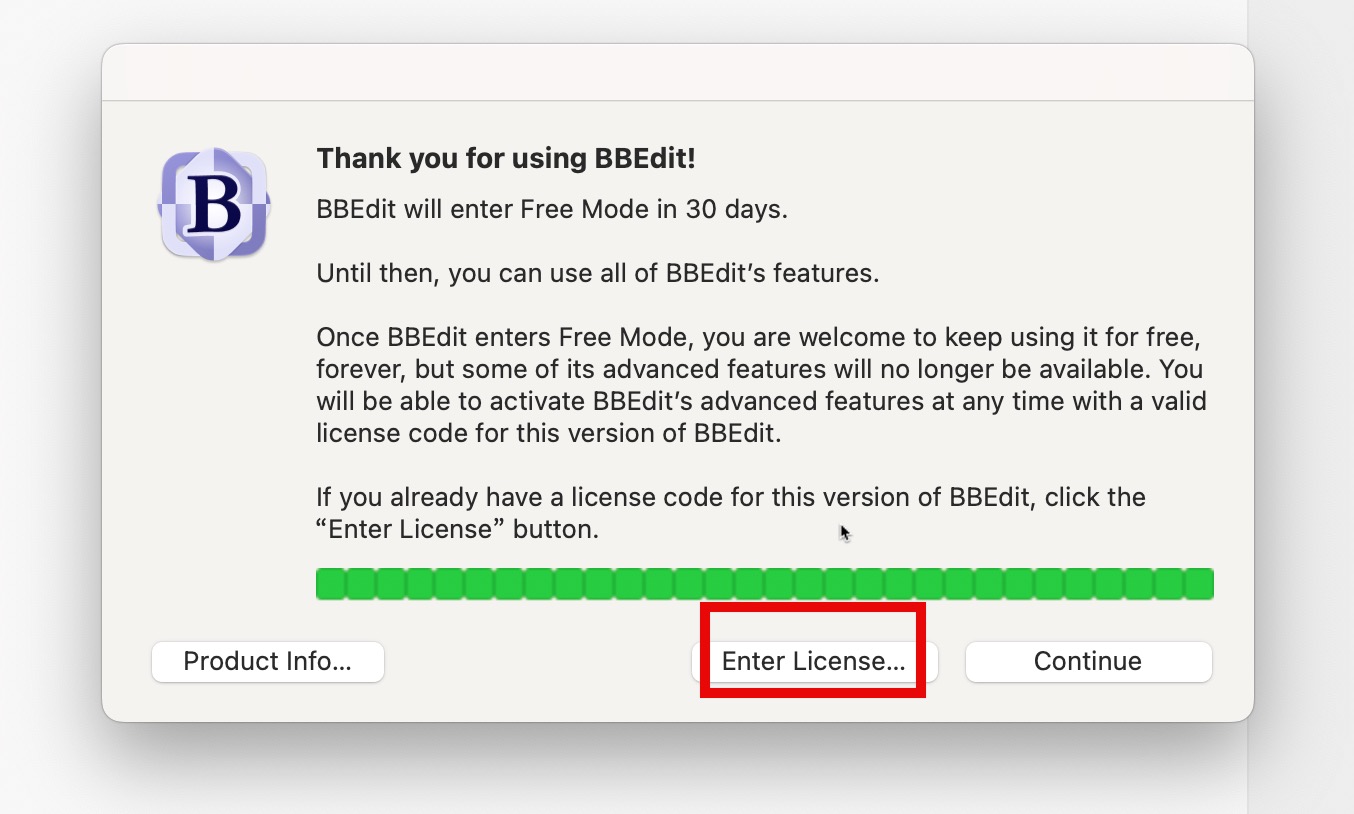Image resolution: width=1354 pixels, height=814 pixels.
Task: Click the first segment of the progress bar
Action: pos(331,584)
